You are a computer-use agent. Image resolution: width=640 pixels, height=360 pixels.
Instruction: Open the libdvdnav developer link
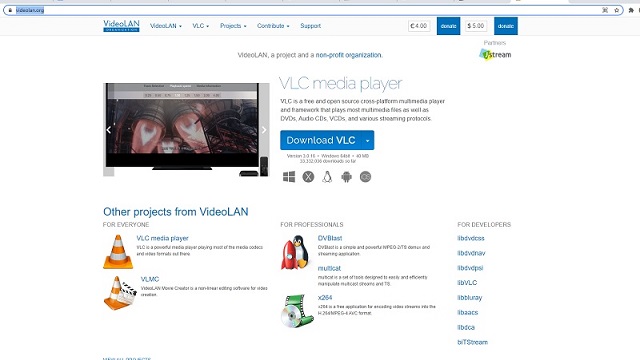[471, 253]
